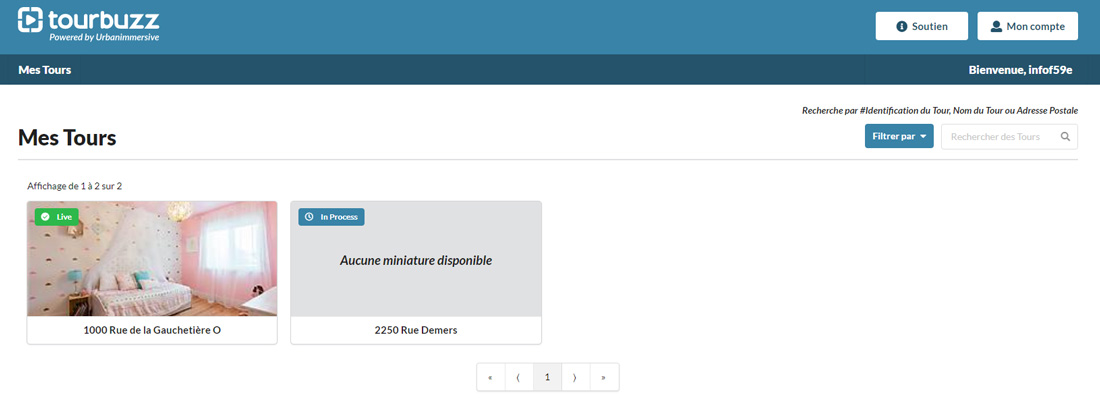
Task: Go to next page arrow
Action: point(576,377)
